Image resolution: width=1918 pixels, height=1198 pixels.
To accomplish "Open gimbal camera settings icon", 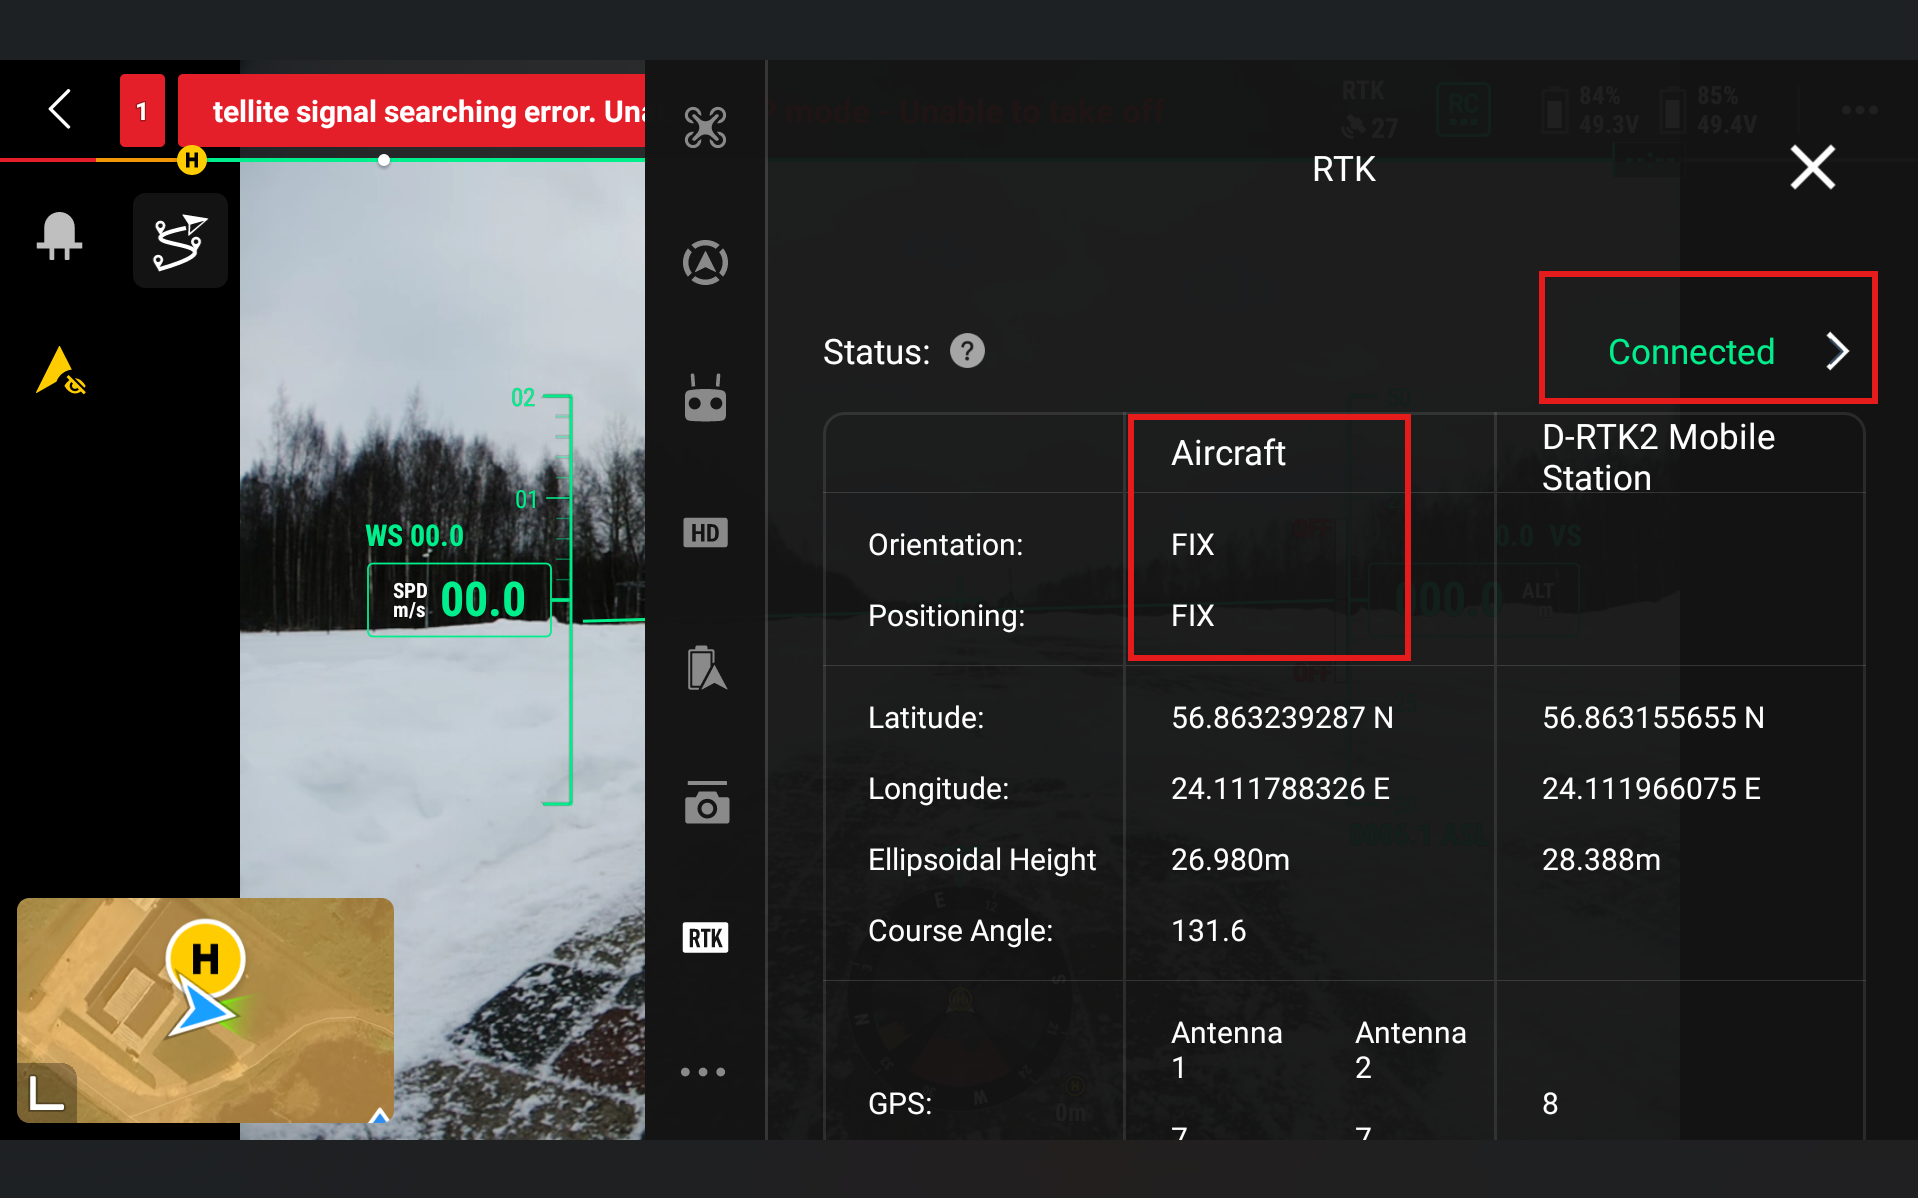I will click(705, 803).
